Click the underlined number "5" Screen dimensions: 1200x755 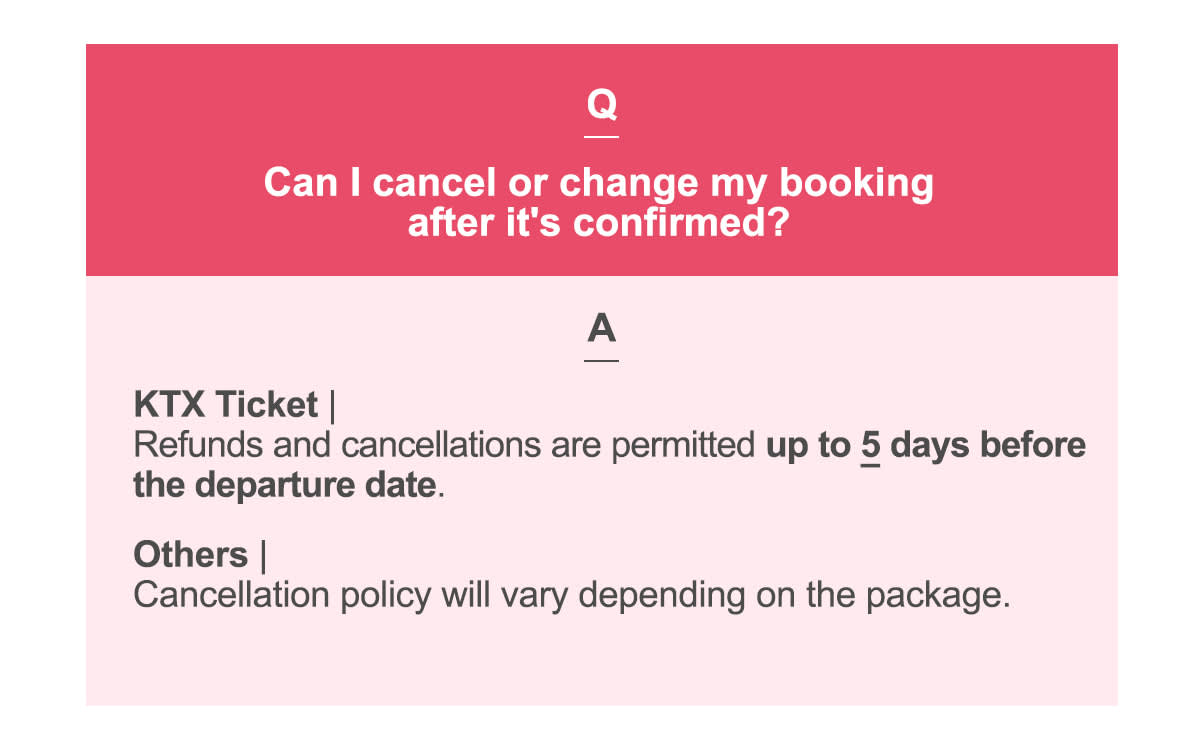tap(870, 445)
